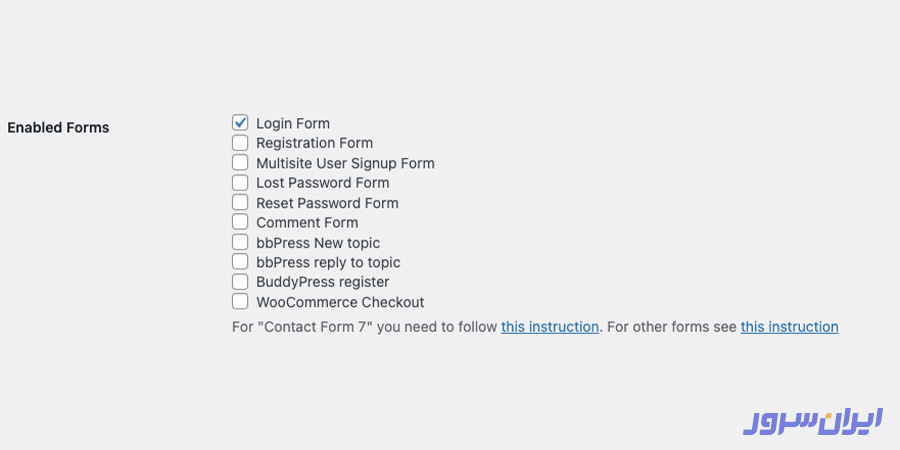
Task: Select the bbPress New topic checkbox
Action: pos(240,242)
